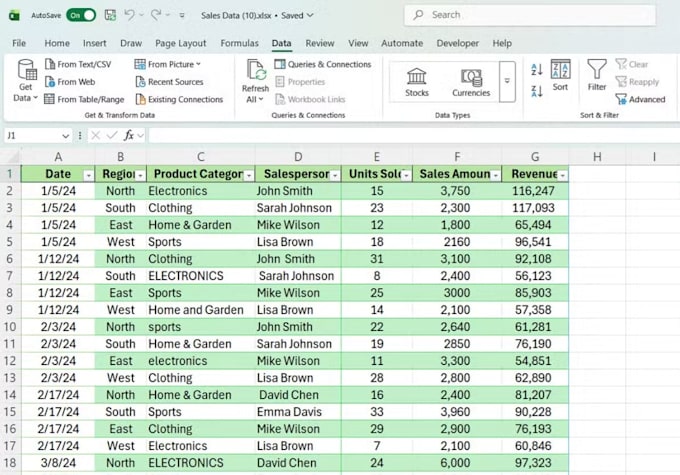This screenshot has width=680, height=475.
Task: Click the Name Box showing J1
Action: [x=32, y=136]
